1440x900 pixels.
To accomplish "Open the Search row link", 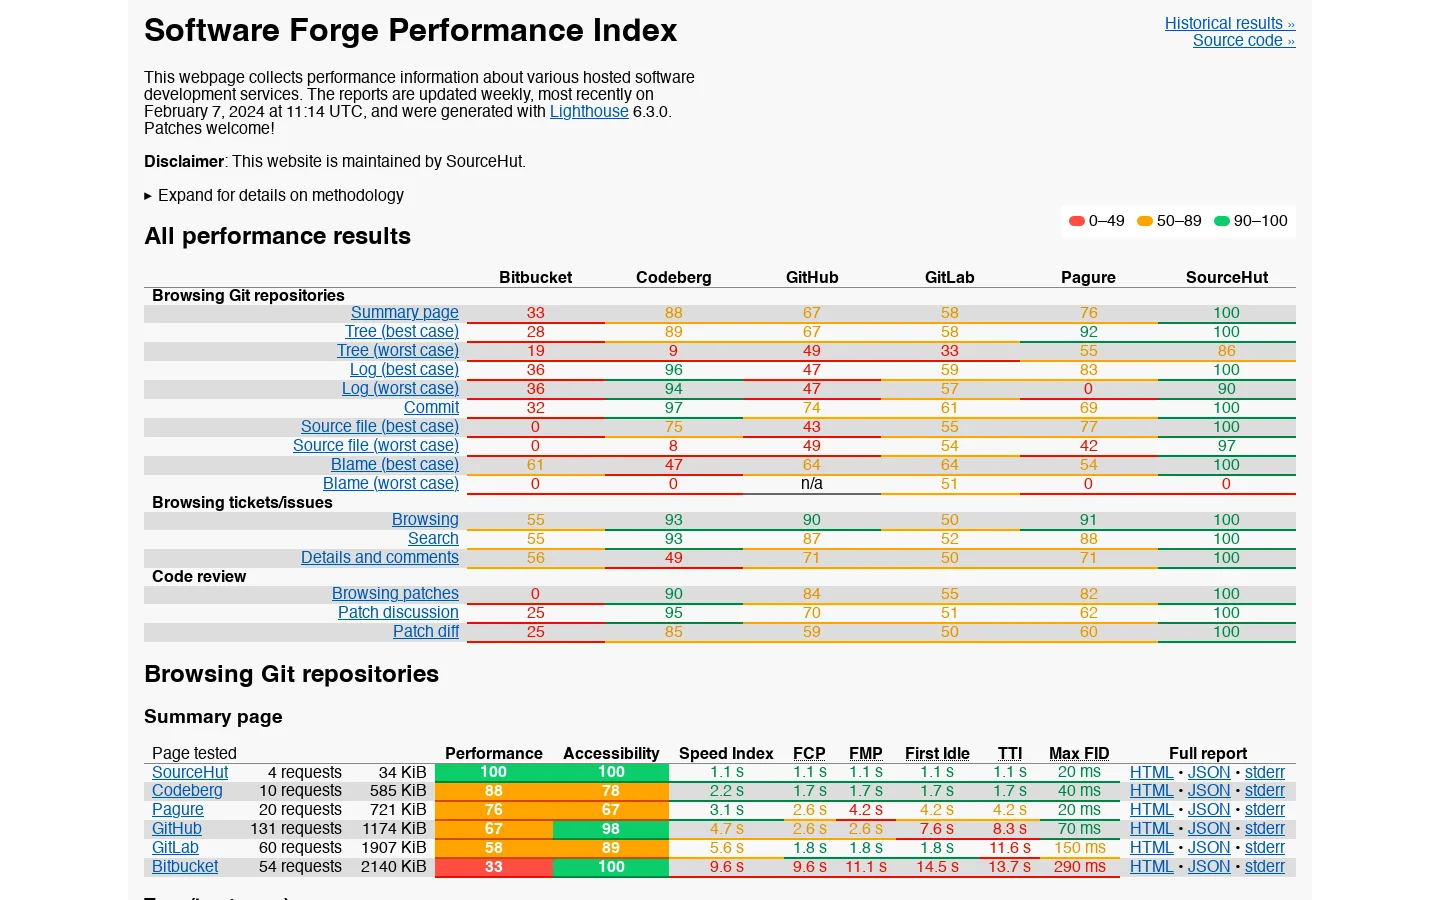I will (x=433, y=538).
